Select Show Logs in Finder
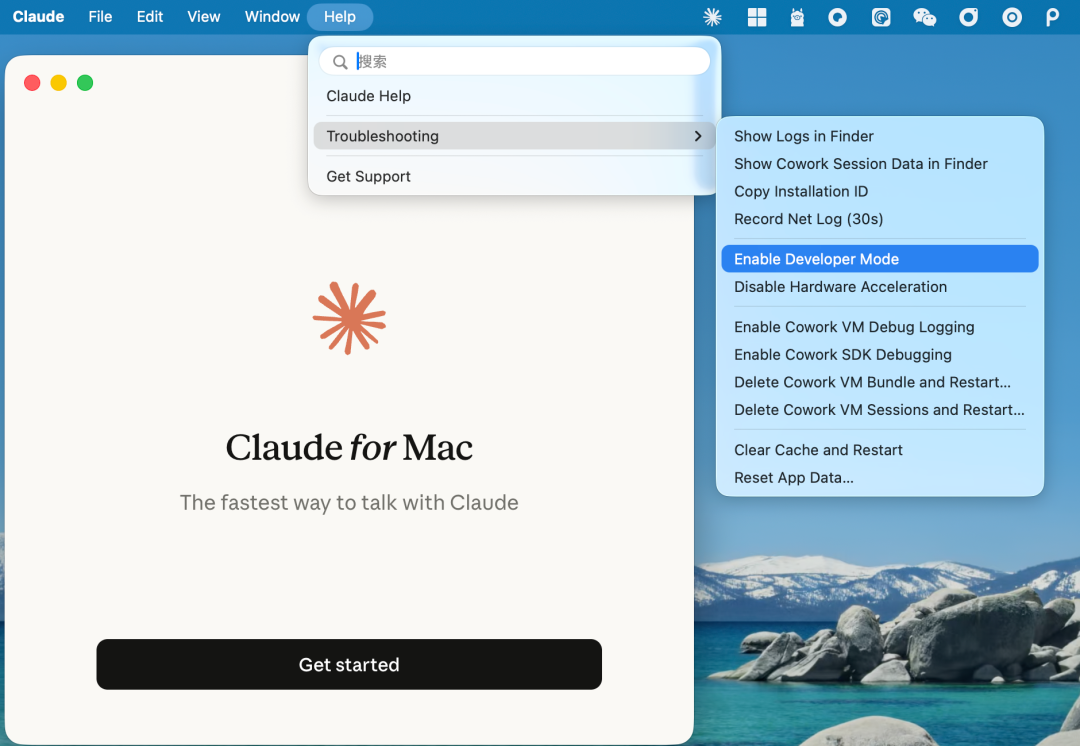This screenshot has height=746, width=1080. pos(803,136)
